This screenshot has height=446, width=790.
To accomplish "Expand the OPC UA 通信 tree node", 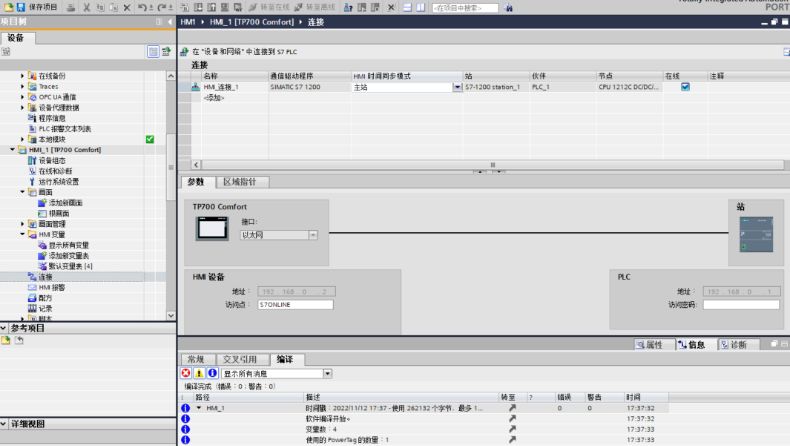I will click(x=22, y=97).
